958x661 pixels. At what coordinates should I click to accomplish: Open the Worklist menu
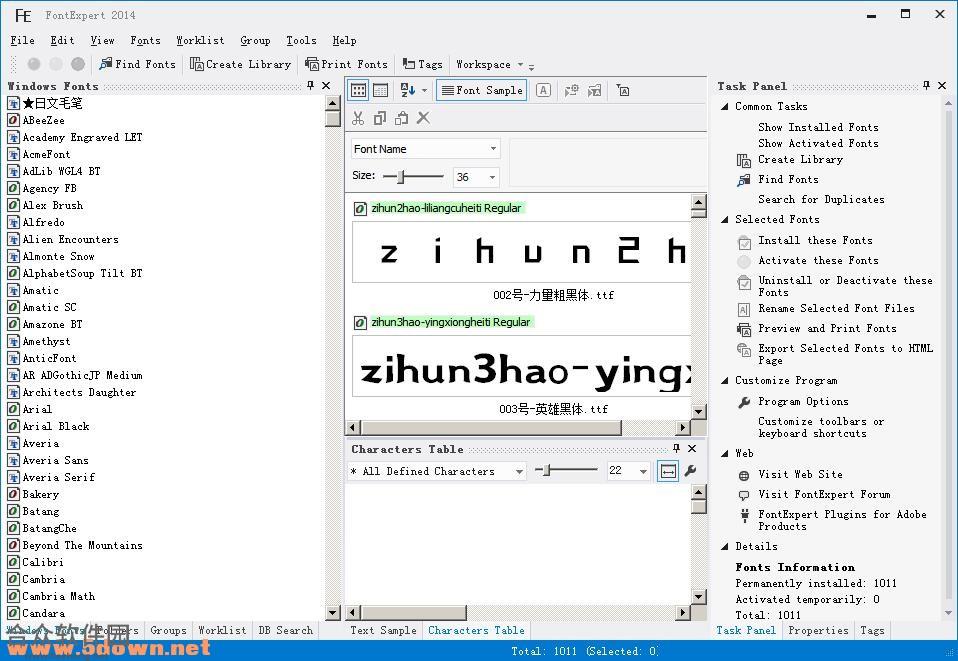click(200, 40)
